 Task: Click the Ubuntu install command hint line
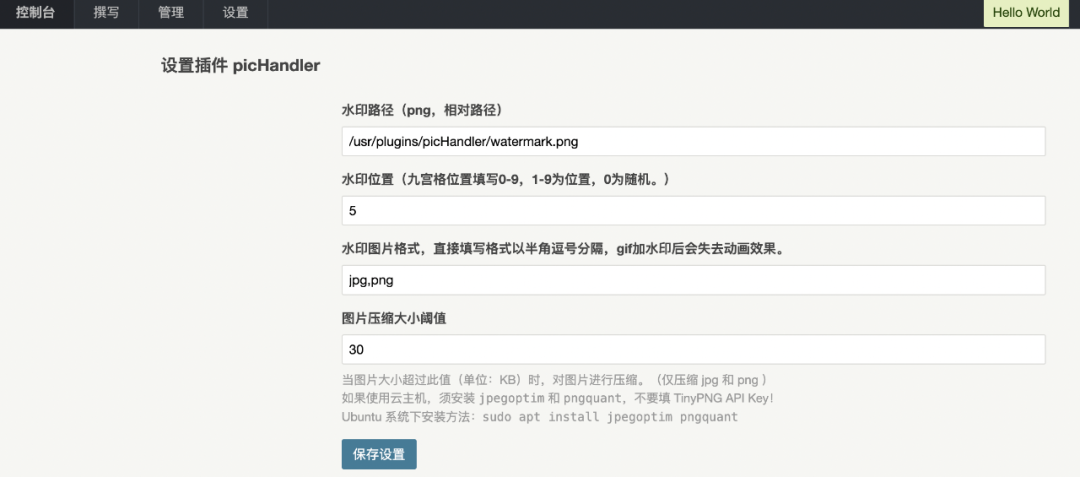540,416
